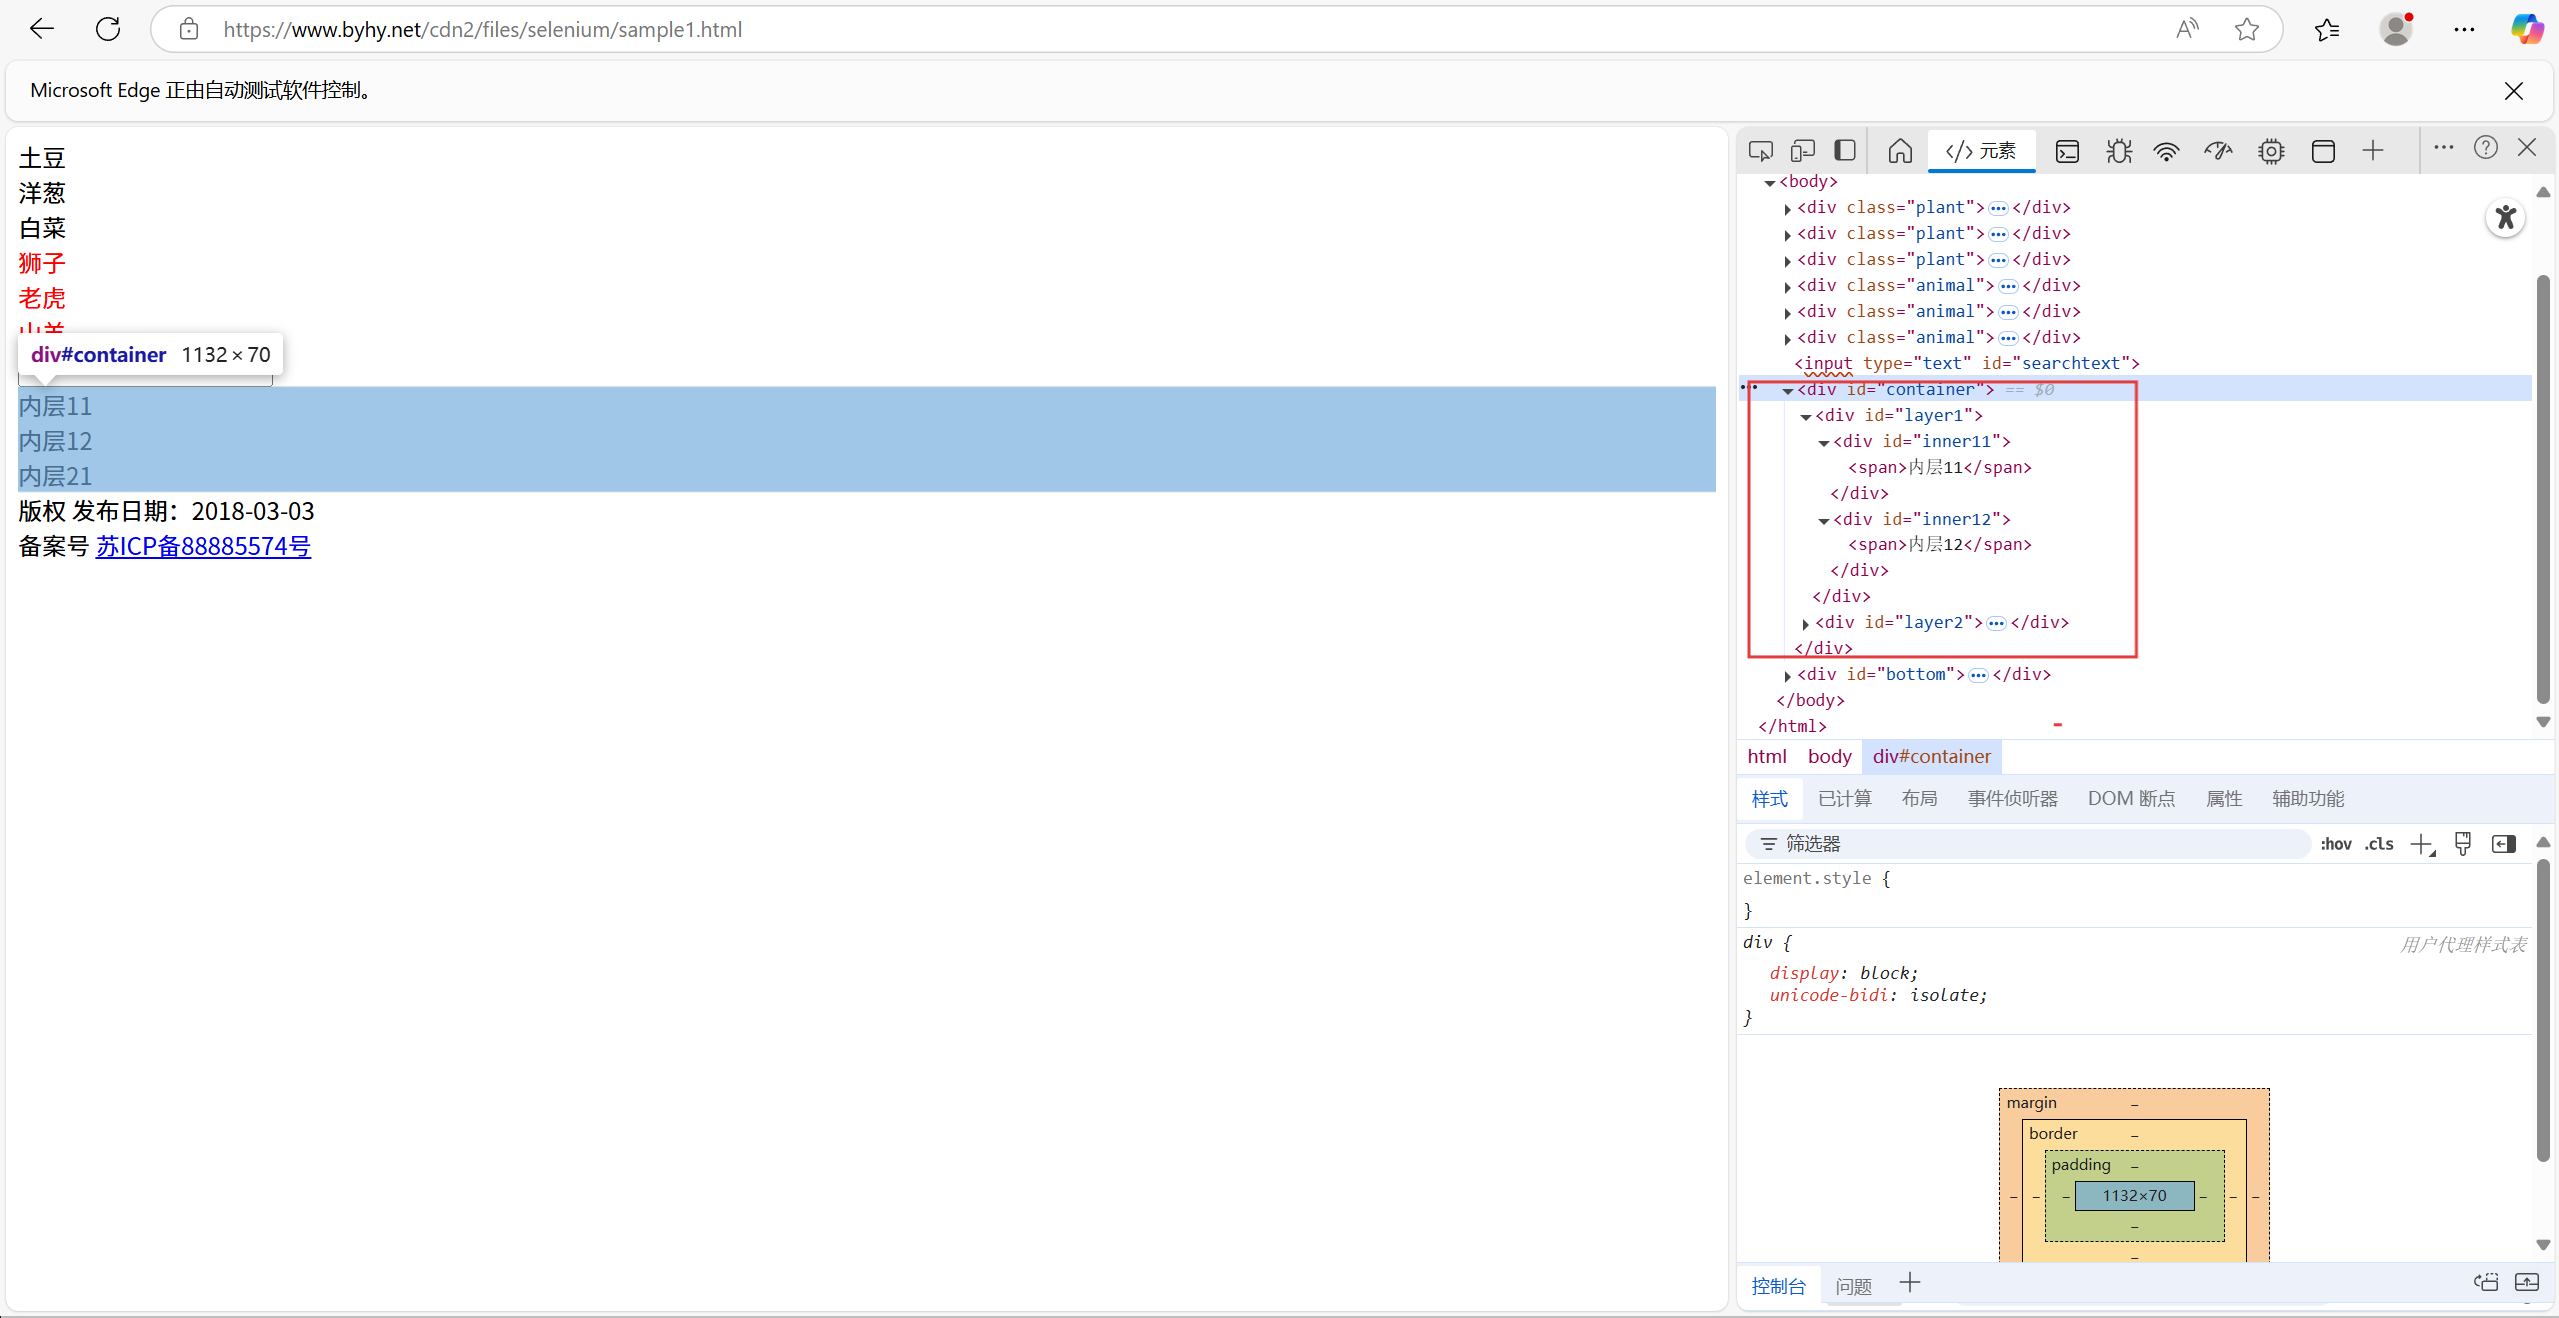Activate the inspect element picker icon
This screenshot has width=2559, height=1318.
pos(1760,151)
